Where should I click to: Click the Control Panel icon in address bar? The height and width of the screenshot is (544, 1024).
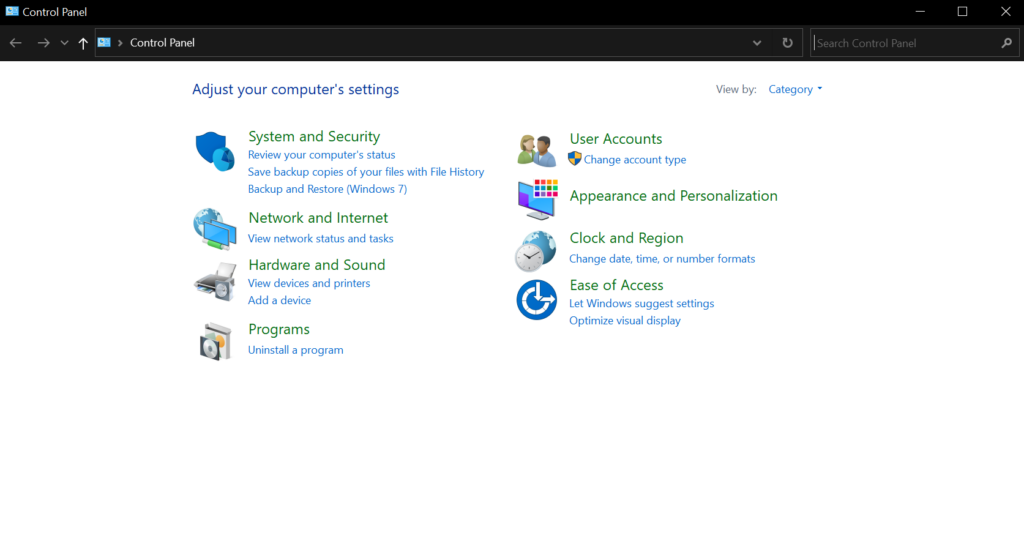[x=104, y=42]
